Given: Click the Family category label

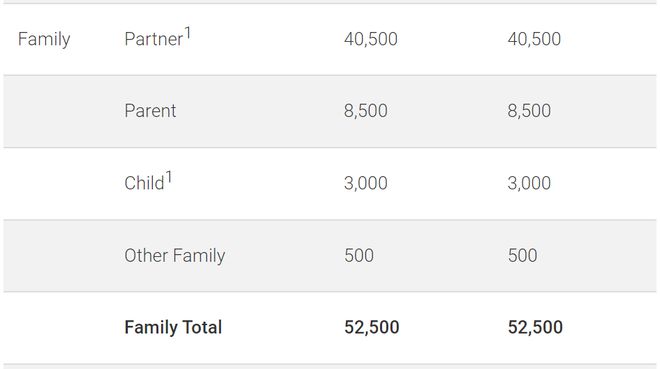Looking at the screenshot, I should [x=44, y=40].
